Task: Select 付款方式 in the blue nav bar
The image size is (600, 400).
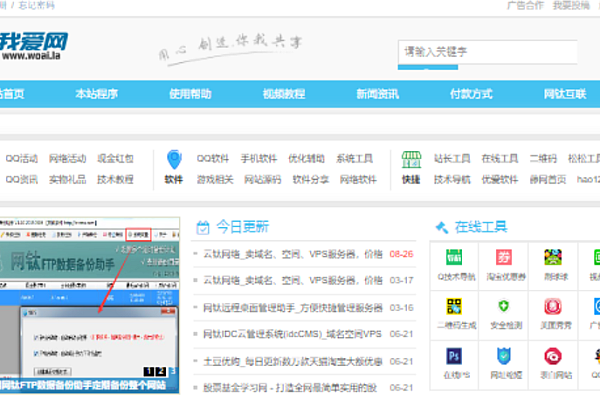Action: click(470, 95)
